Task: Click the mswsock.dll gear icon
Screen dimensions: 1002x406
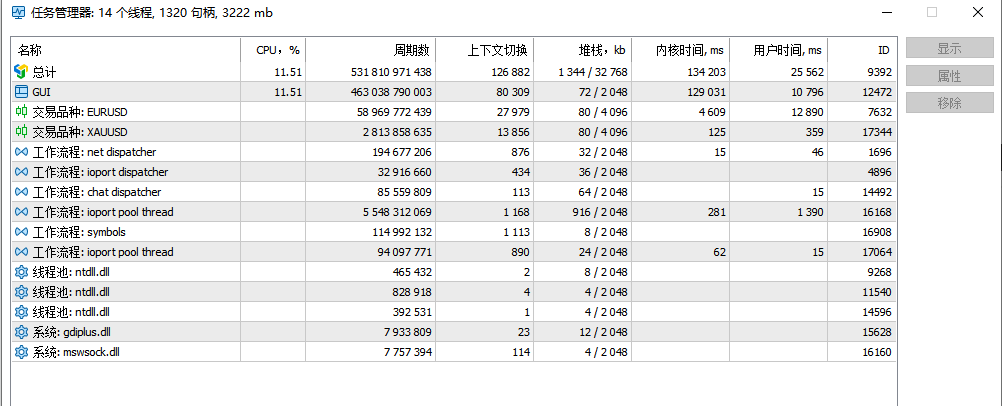Action: (21, 352)
